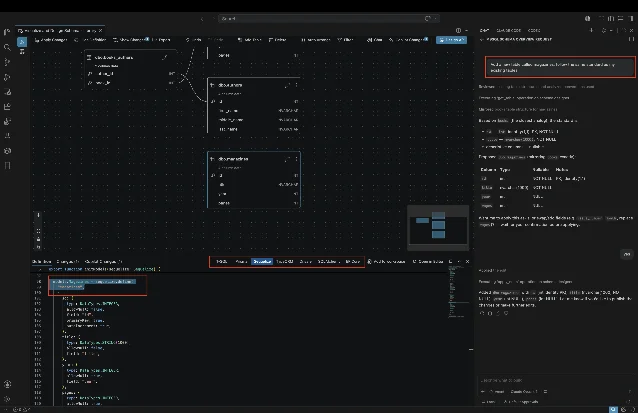Click the first designer toolbar button
638x413 pixels.
51,39
